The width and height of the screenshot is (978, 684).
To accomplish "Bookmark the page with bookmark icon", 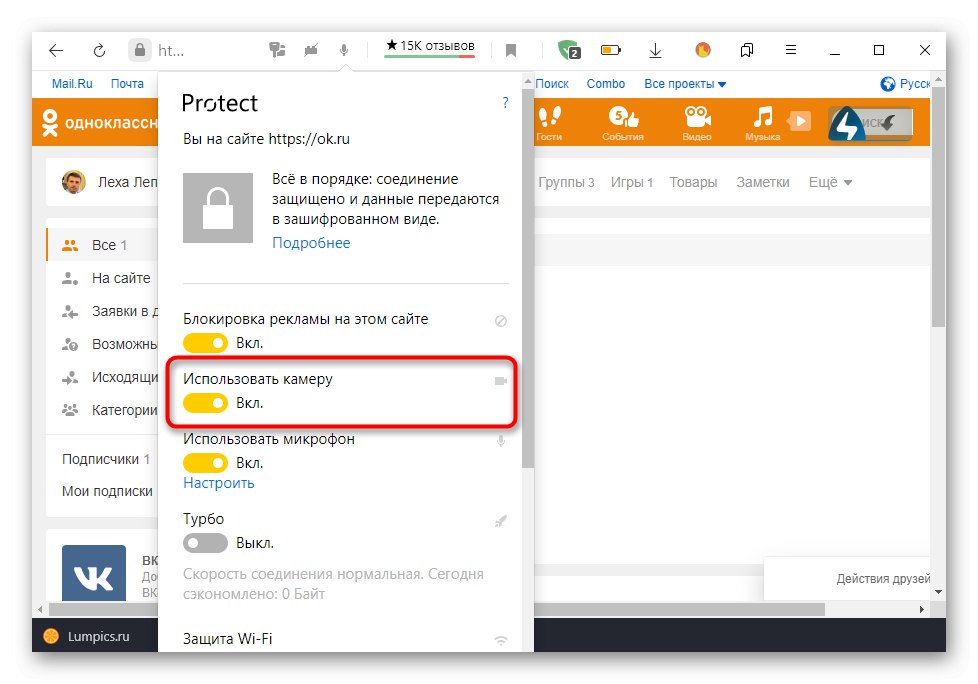I will [x=511, y=51].
